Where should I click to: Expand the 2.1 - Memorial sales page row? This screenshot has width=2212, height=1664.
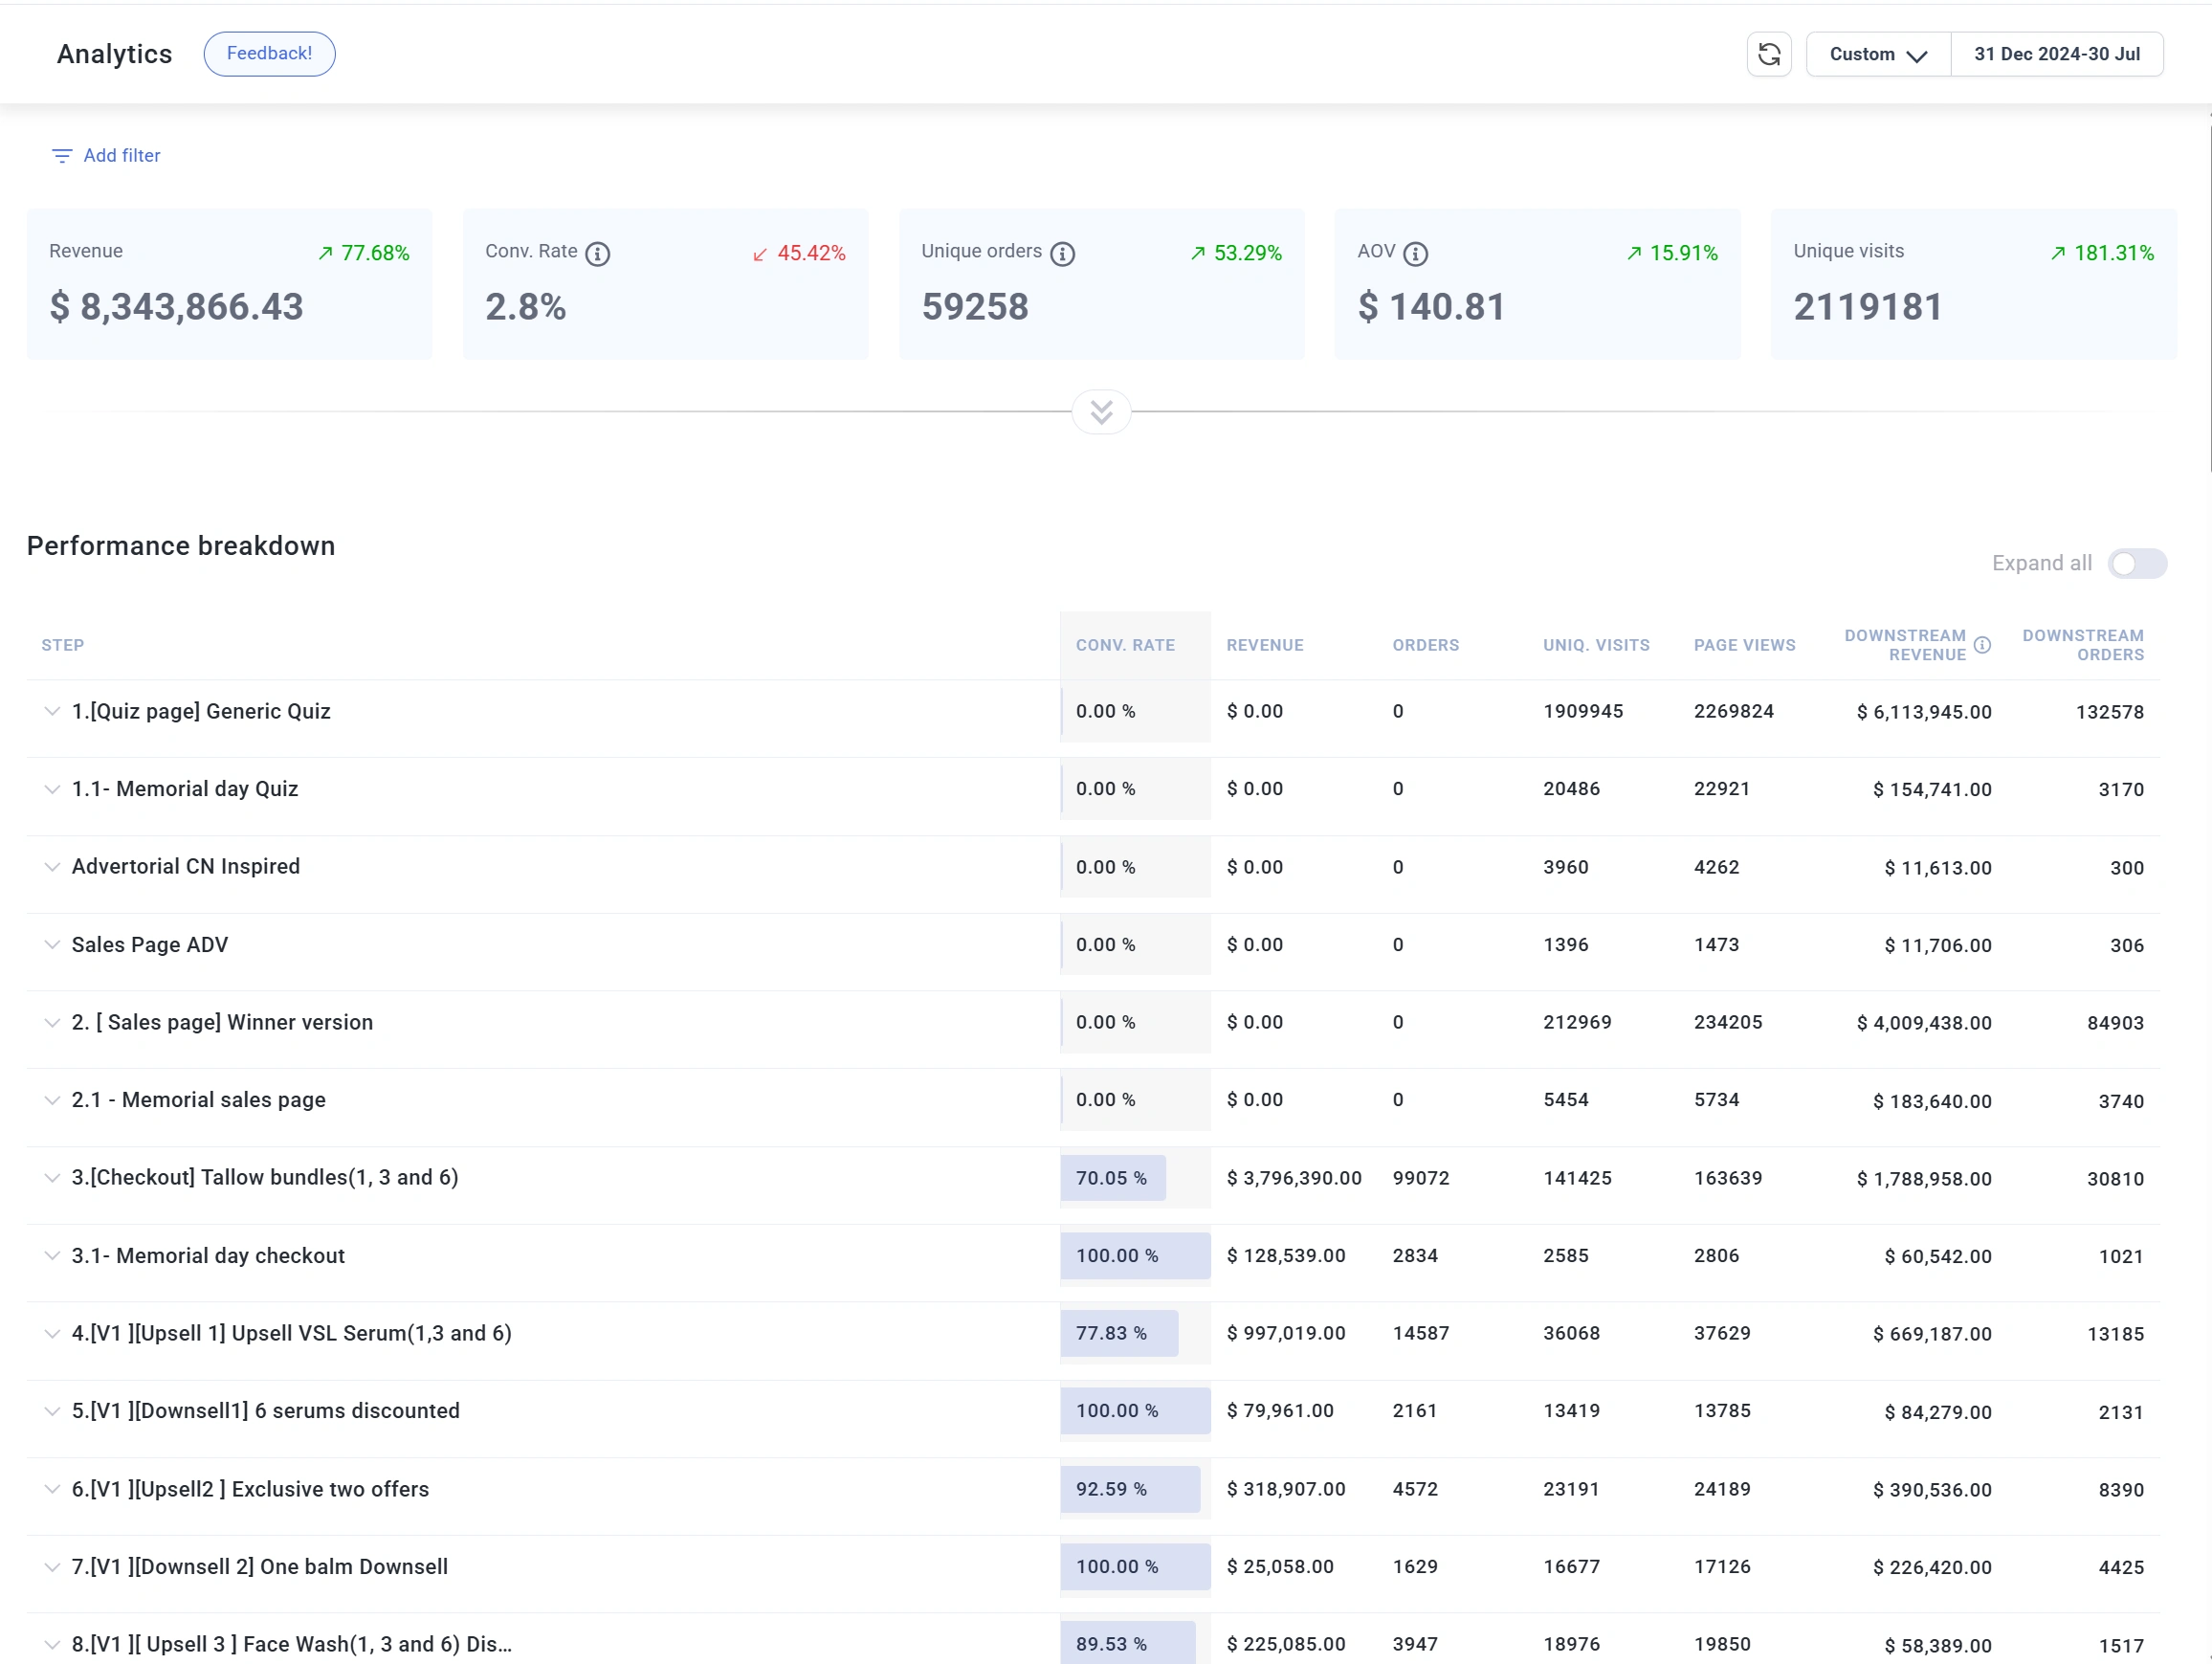pyautogui.click(x=52, y=1100)
